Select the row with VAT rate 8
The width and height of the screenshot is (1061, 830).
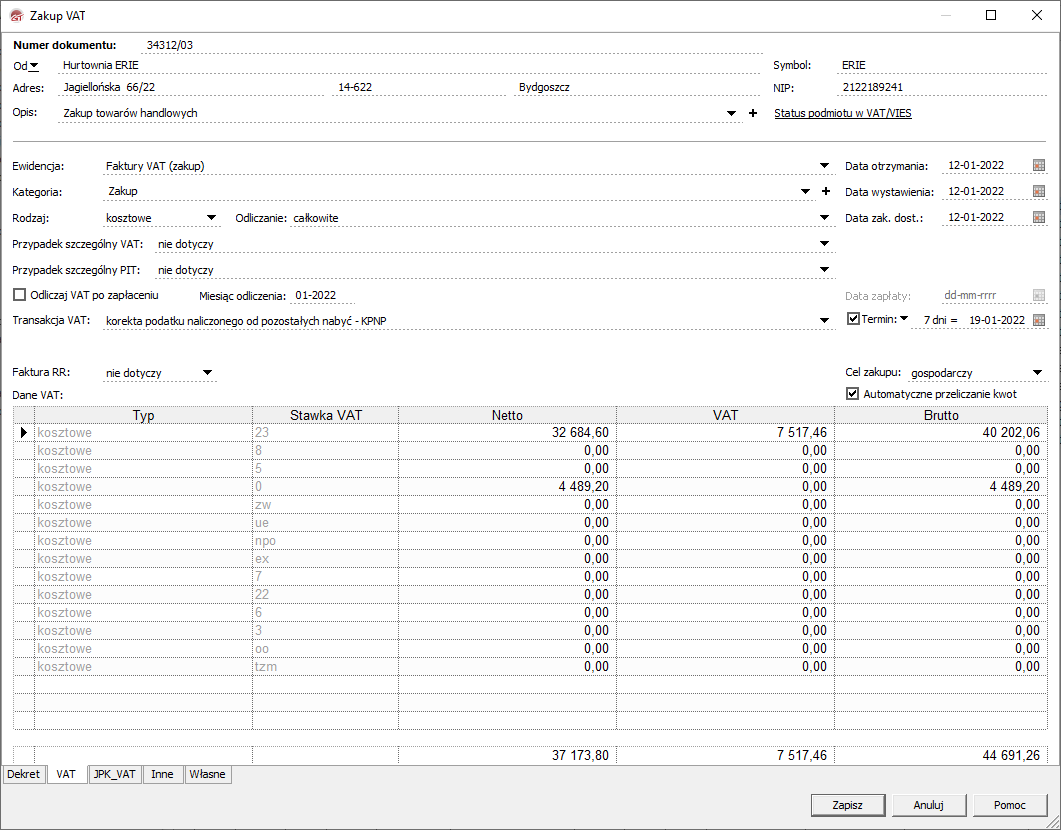click(530, 451)
